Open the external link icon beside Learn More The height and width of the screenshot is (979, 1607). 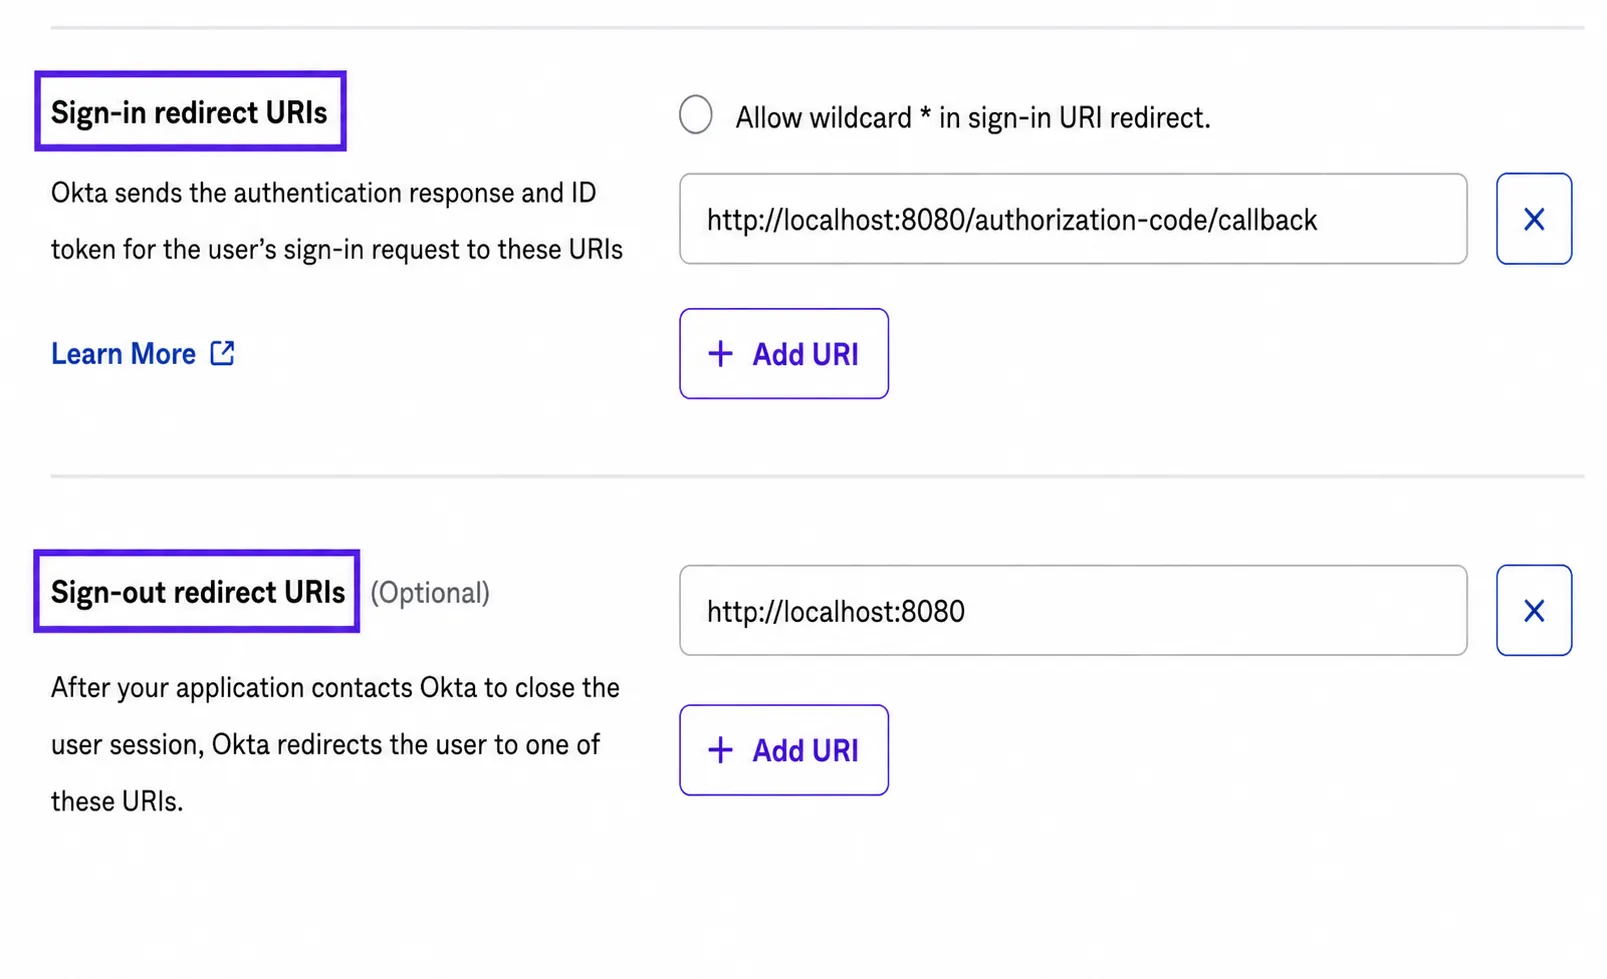point(222,353)
